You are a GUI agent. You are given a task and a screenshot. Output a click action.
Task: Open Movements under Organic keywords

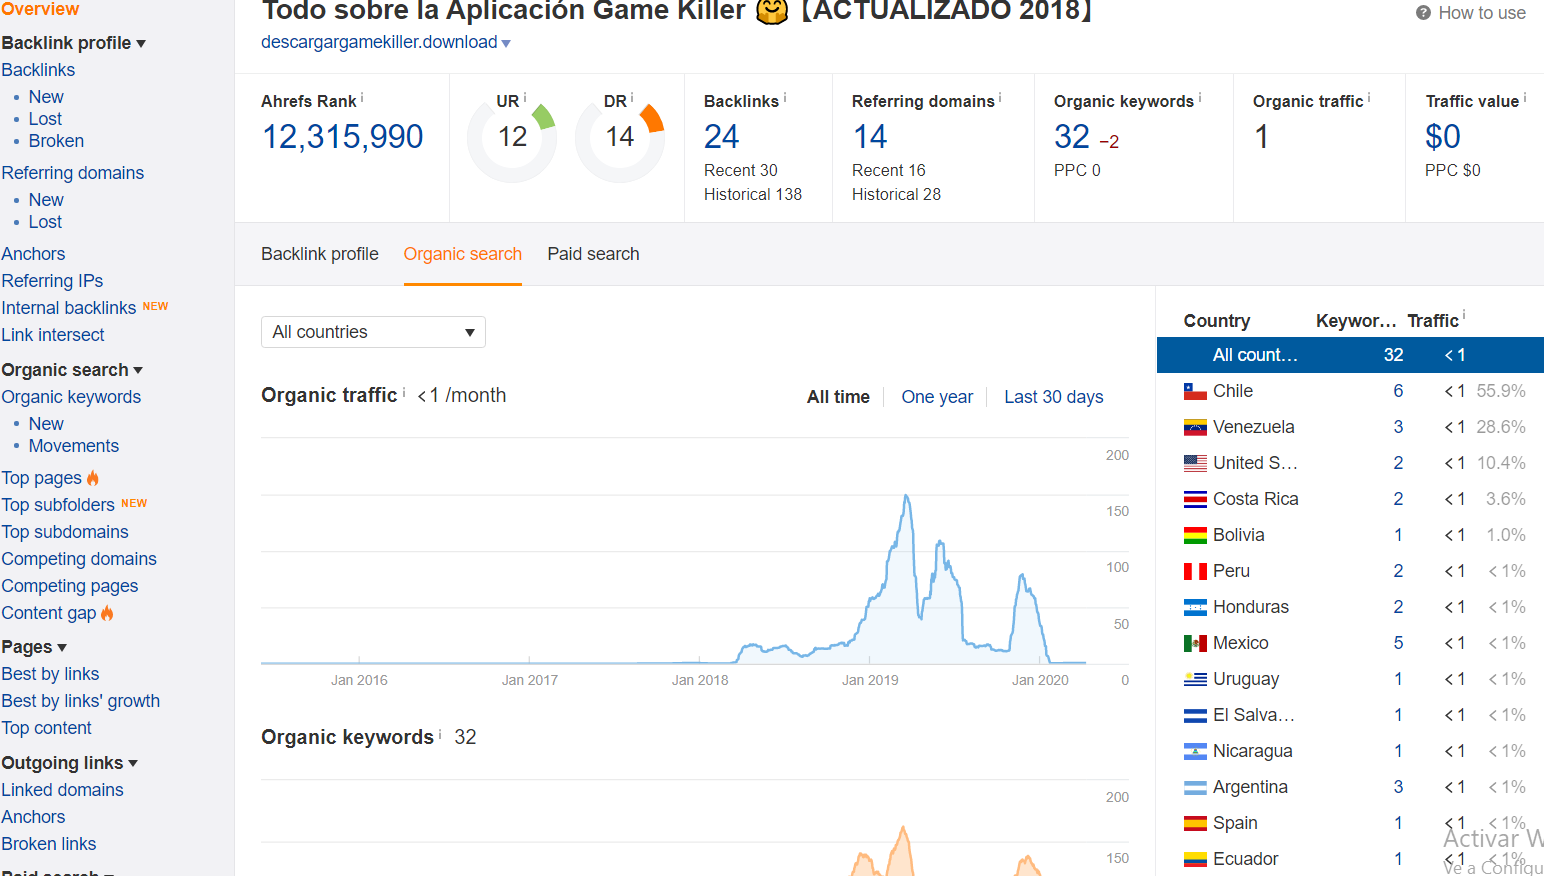pos(73,446)
